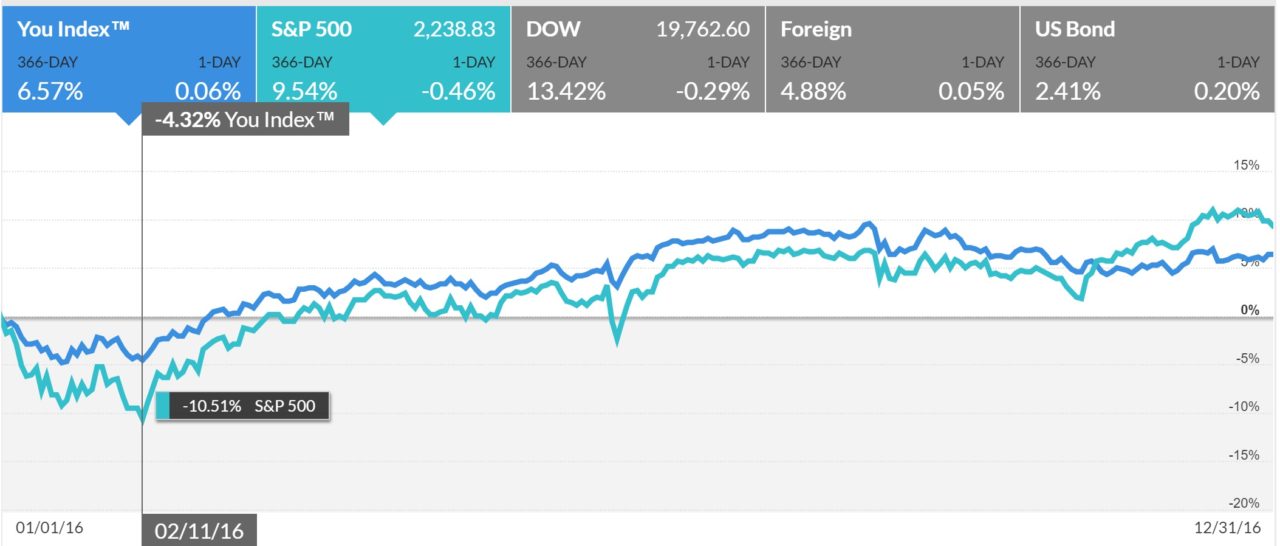Click the S&P 500 value 2,238.83
1280x546 pixels.
(455, 30)
